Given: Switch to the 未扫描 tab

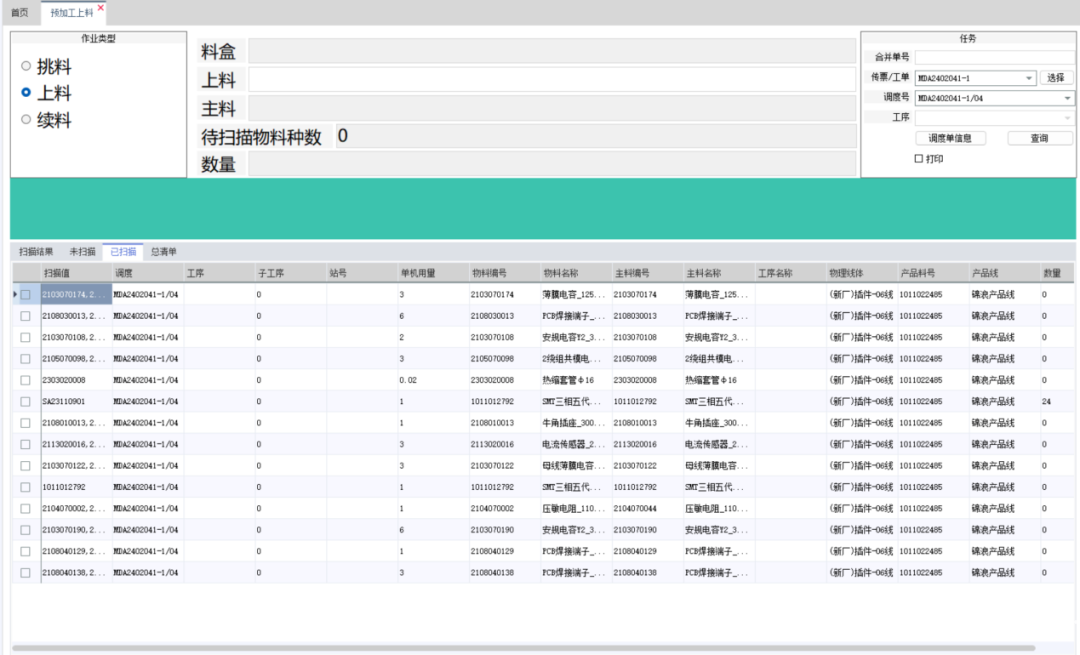Looking at the screenshot, I should point(82,252).
